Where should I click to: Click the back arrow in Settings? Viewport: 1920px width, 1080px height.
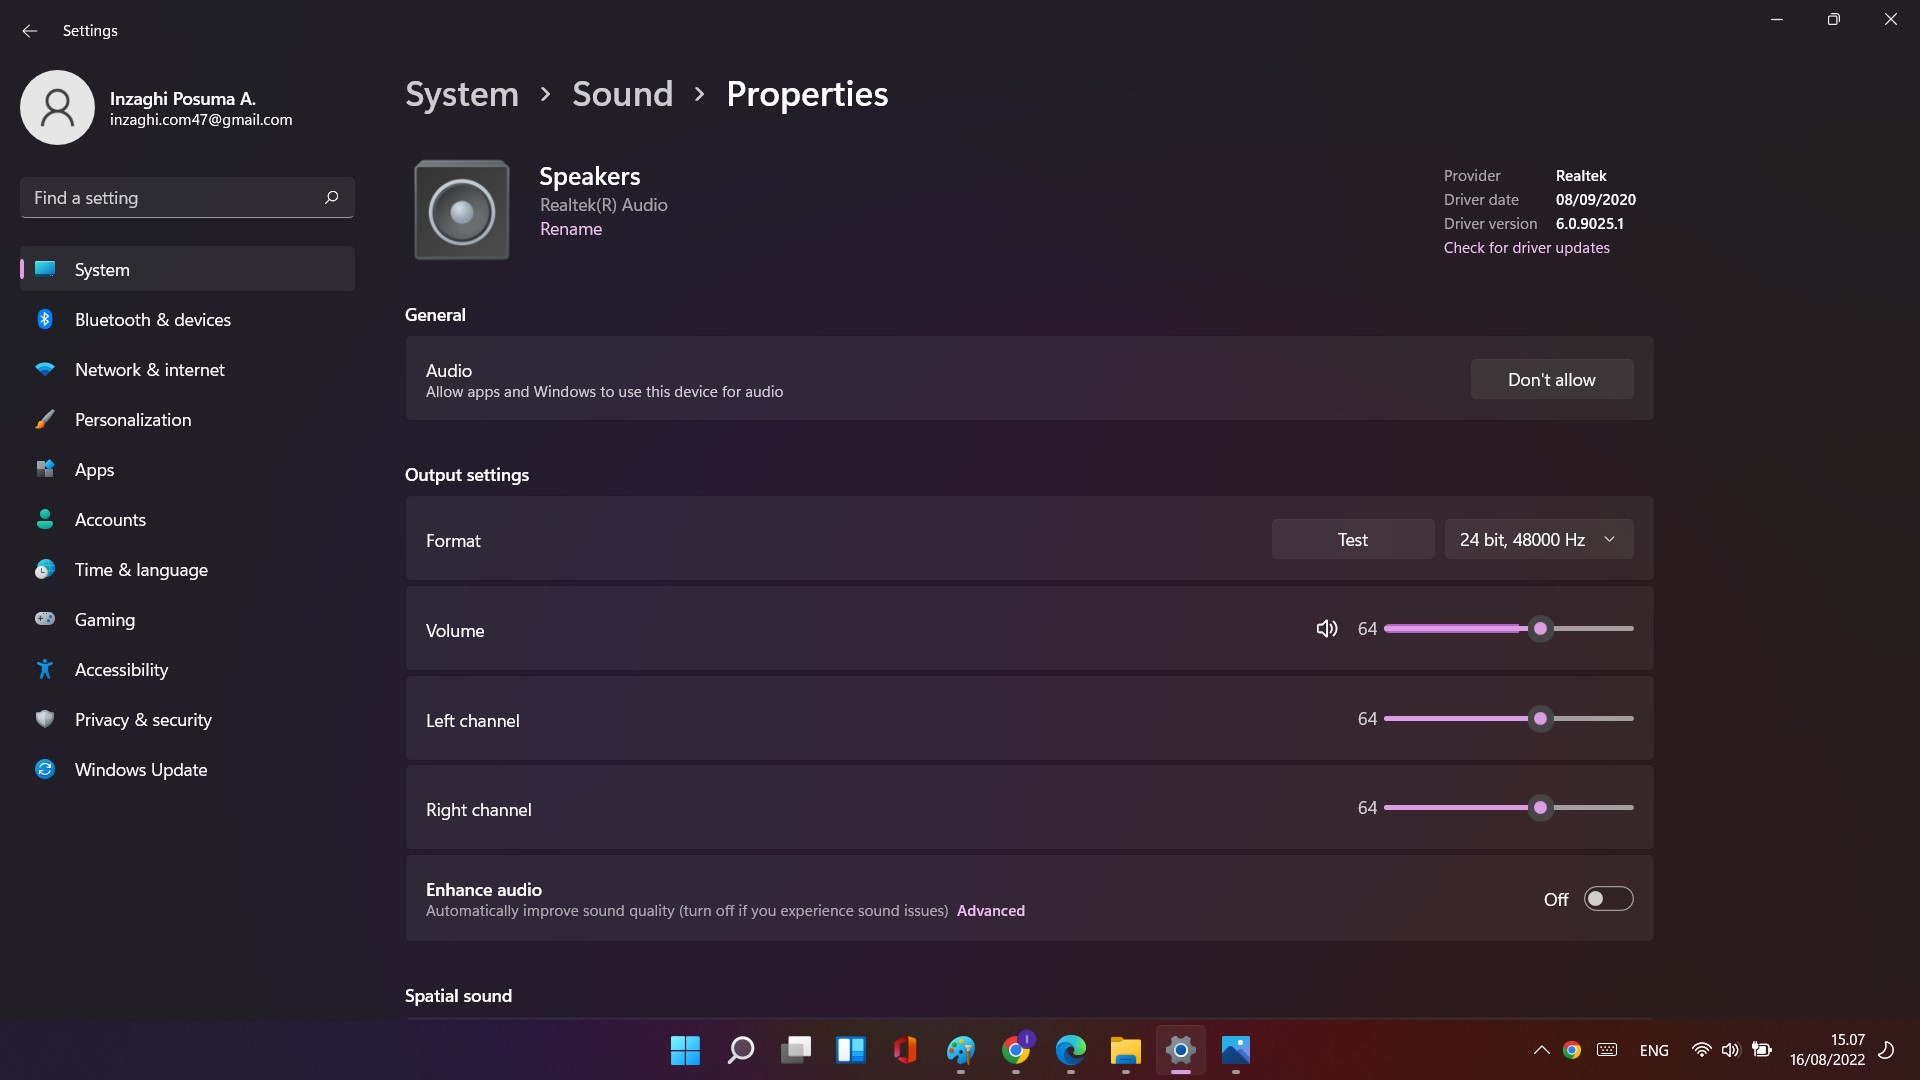click(x=29, y=31)
